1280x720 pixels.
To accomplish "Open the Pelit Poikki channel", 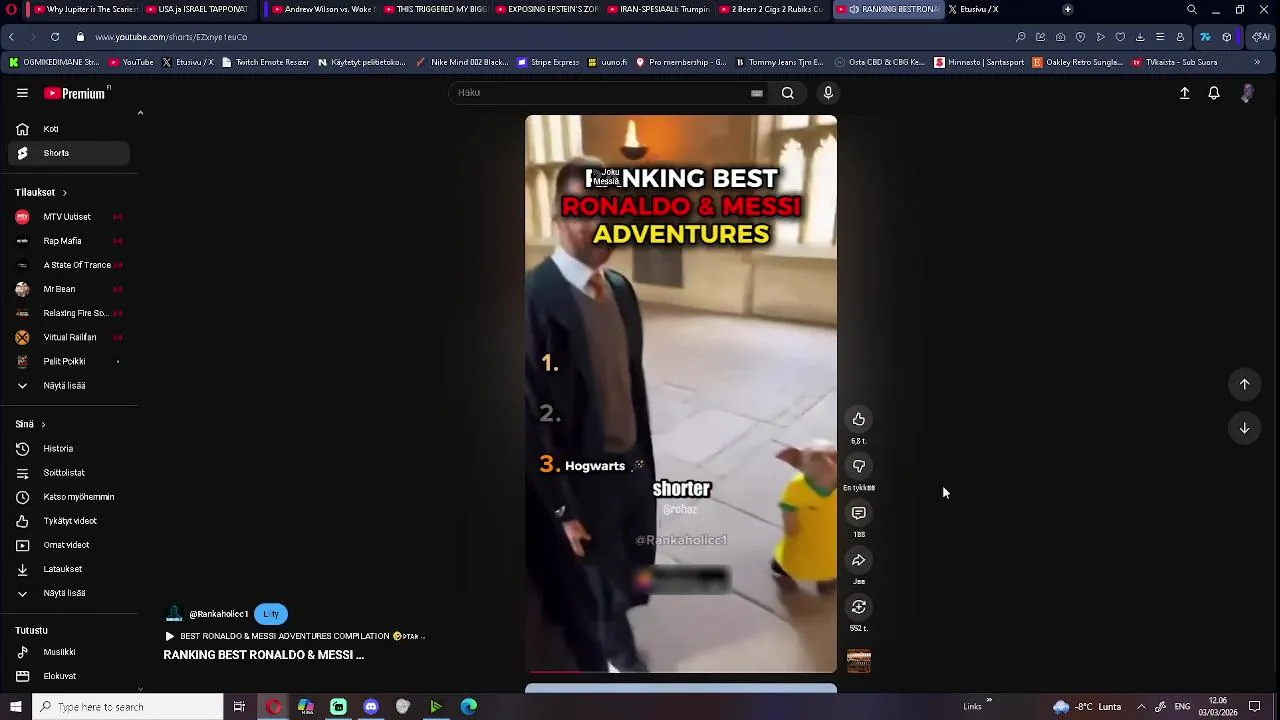I will coord(69,361).
